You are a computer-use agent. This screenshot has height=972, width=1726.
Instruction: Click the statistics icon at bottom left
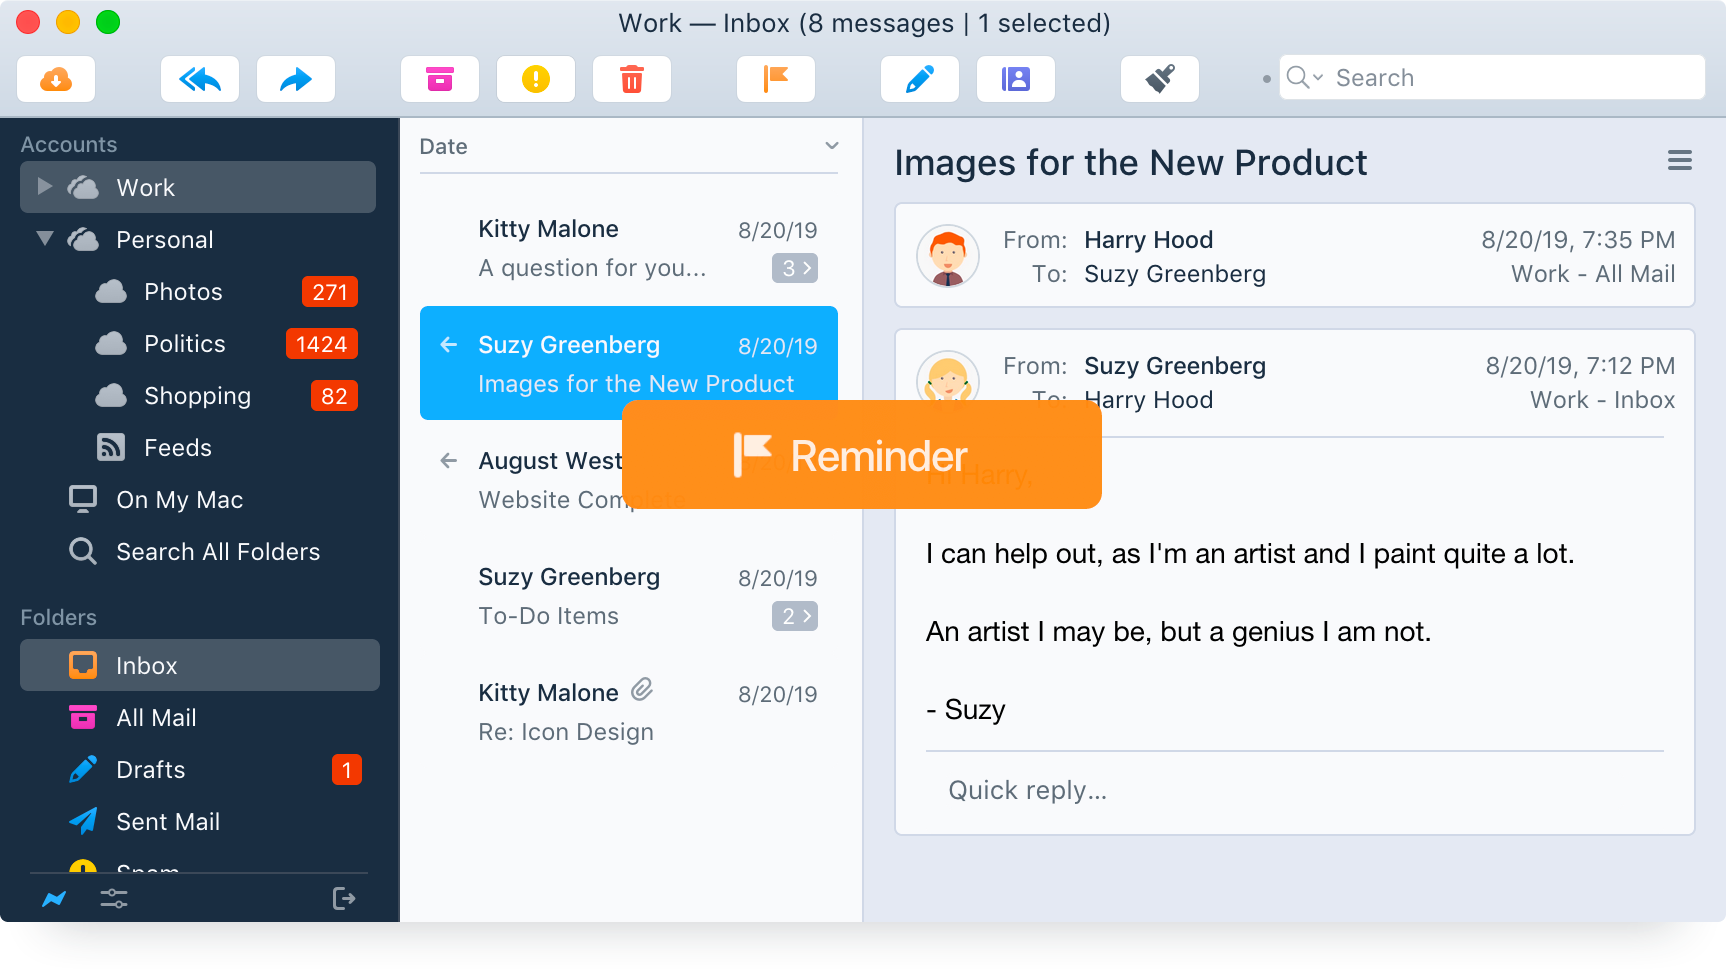[x=54, y=898]
